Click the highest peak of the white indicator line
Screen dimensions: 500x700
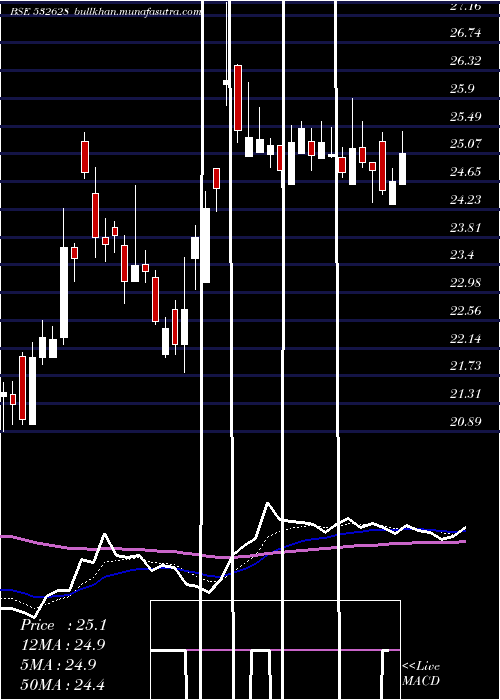[x=268, y=504]
